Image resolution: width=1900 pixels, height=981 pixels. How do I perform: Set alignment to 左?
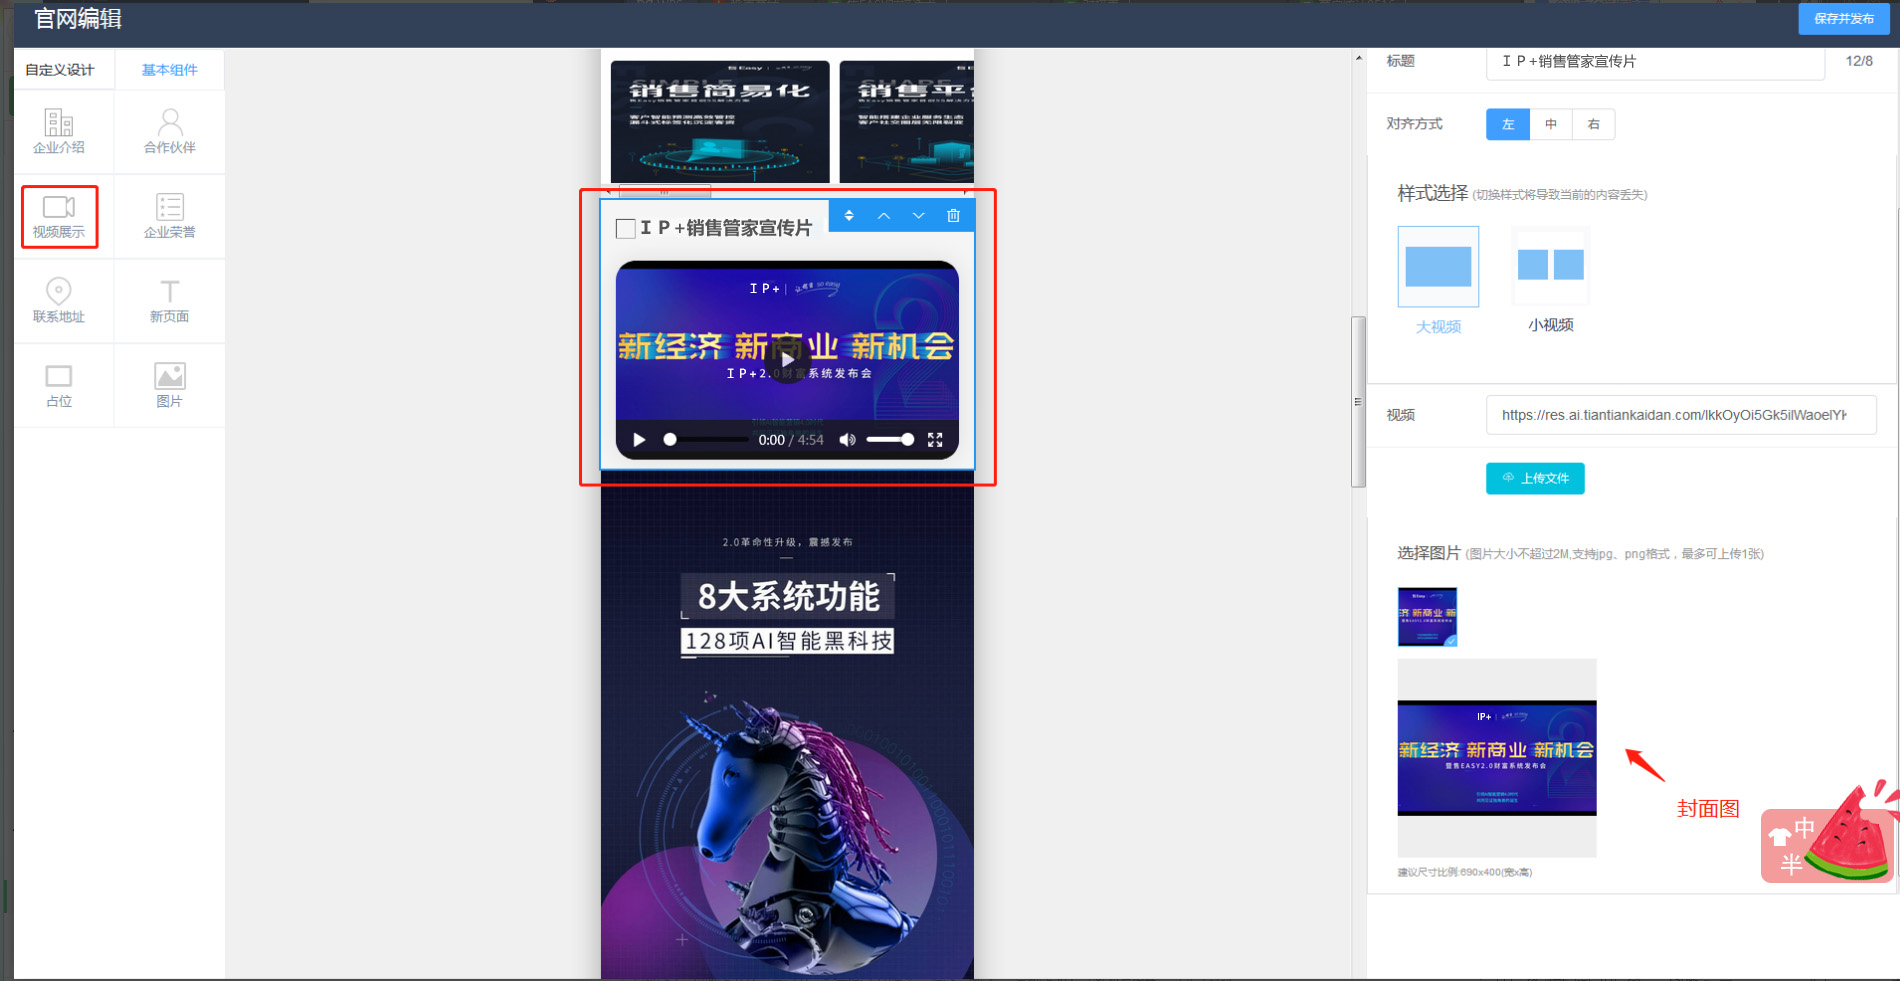pyautogui.click(x=1507, y=124)
